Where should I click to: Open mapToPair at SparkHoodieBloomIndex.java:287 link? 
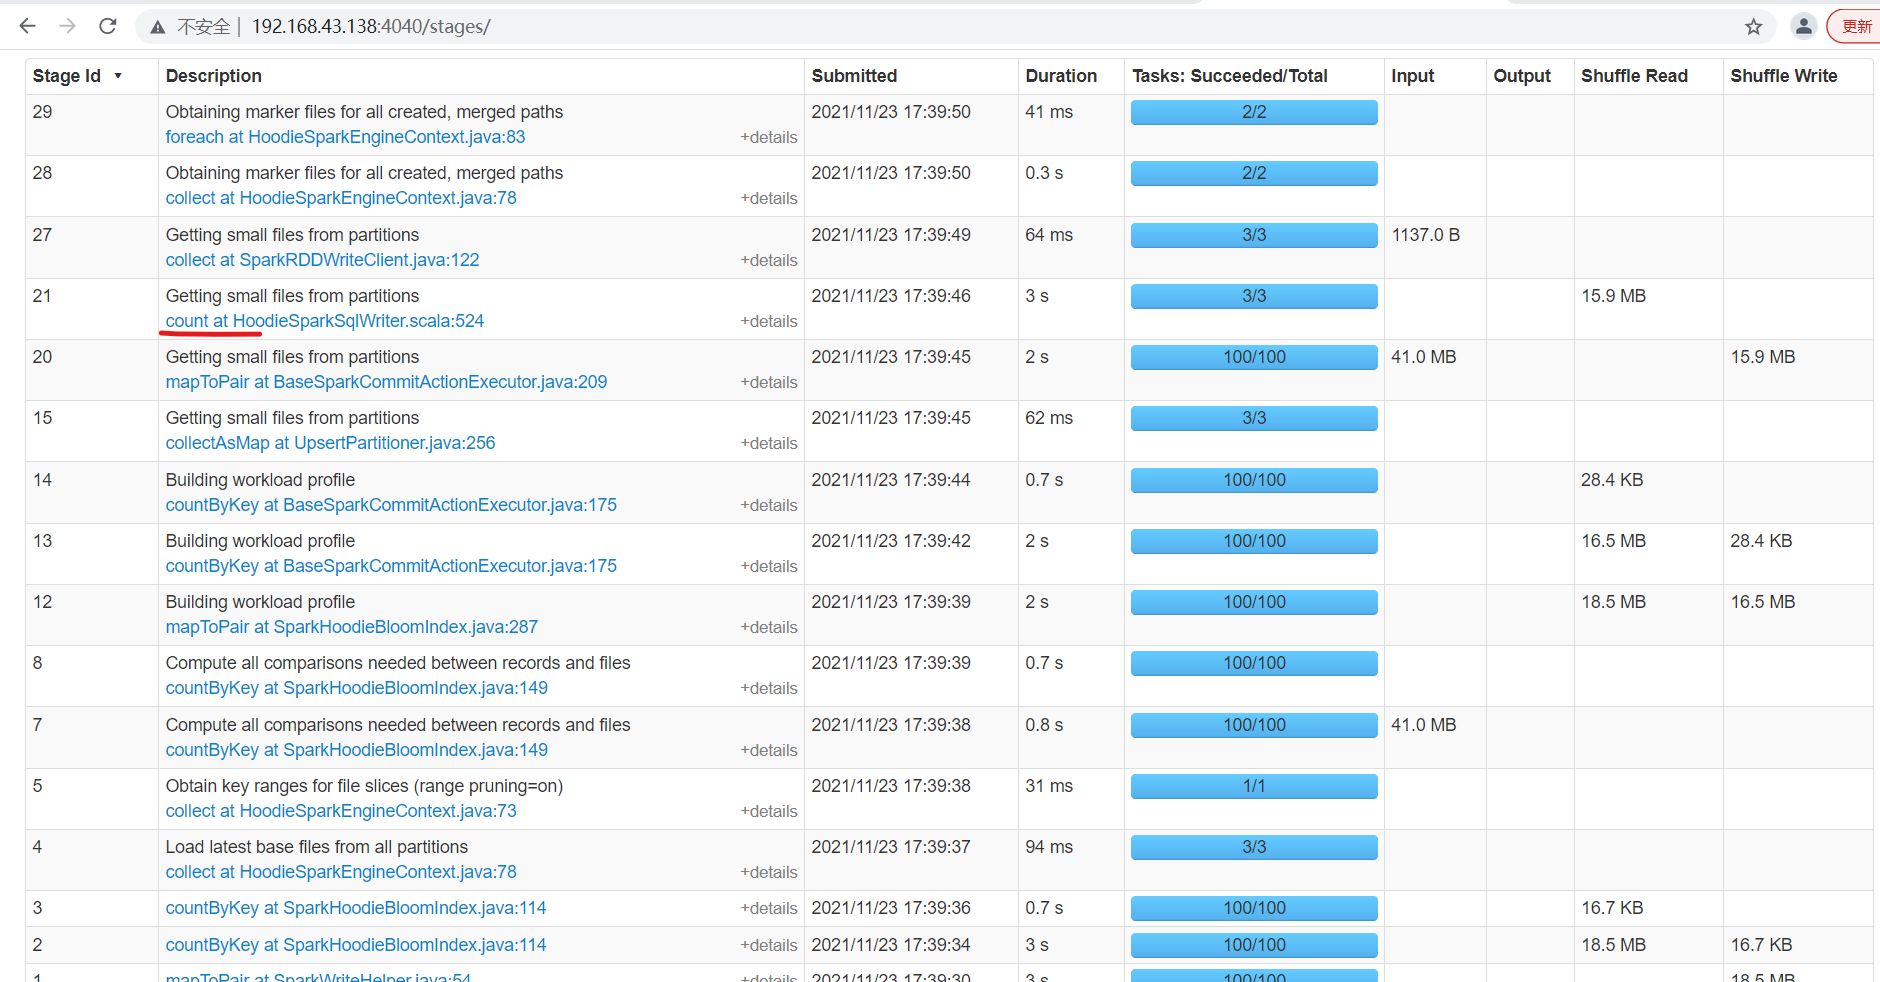point(352,627)
